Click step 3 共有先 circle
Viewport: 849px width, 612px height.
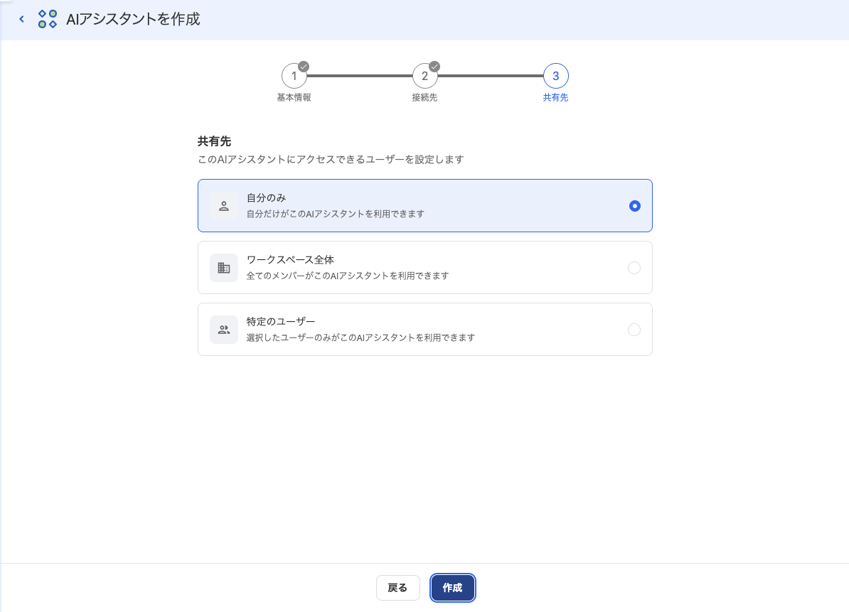(556, 76)
